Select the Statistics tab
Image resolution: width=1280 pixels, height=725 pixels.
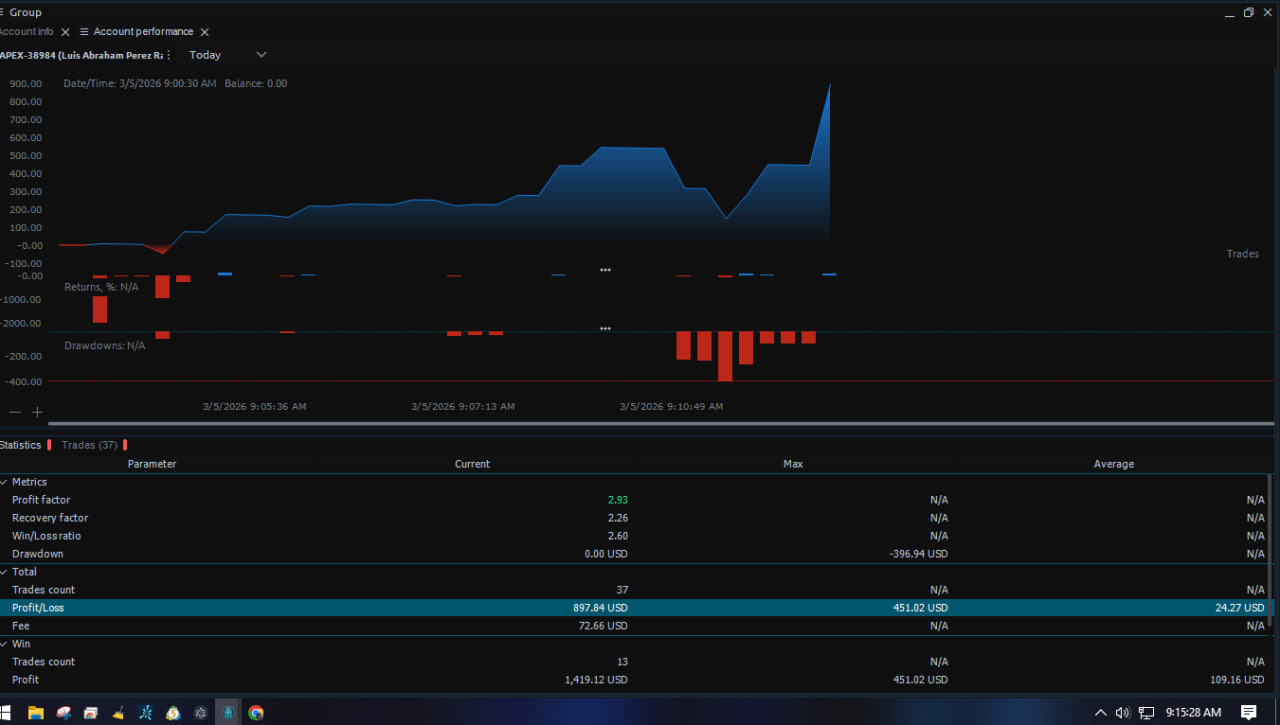[x=21, y=445]
